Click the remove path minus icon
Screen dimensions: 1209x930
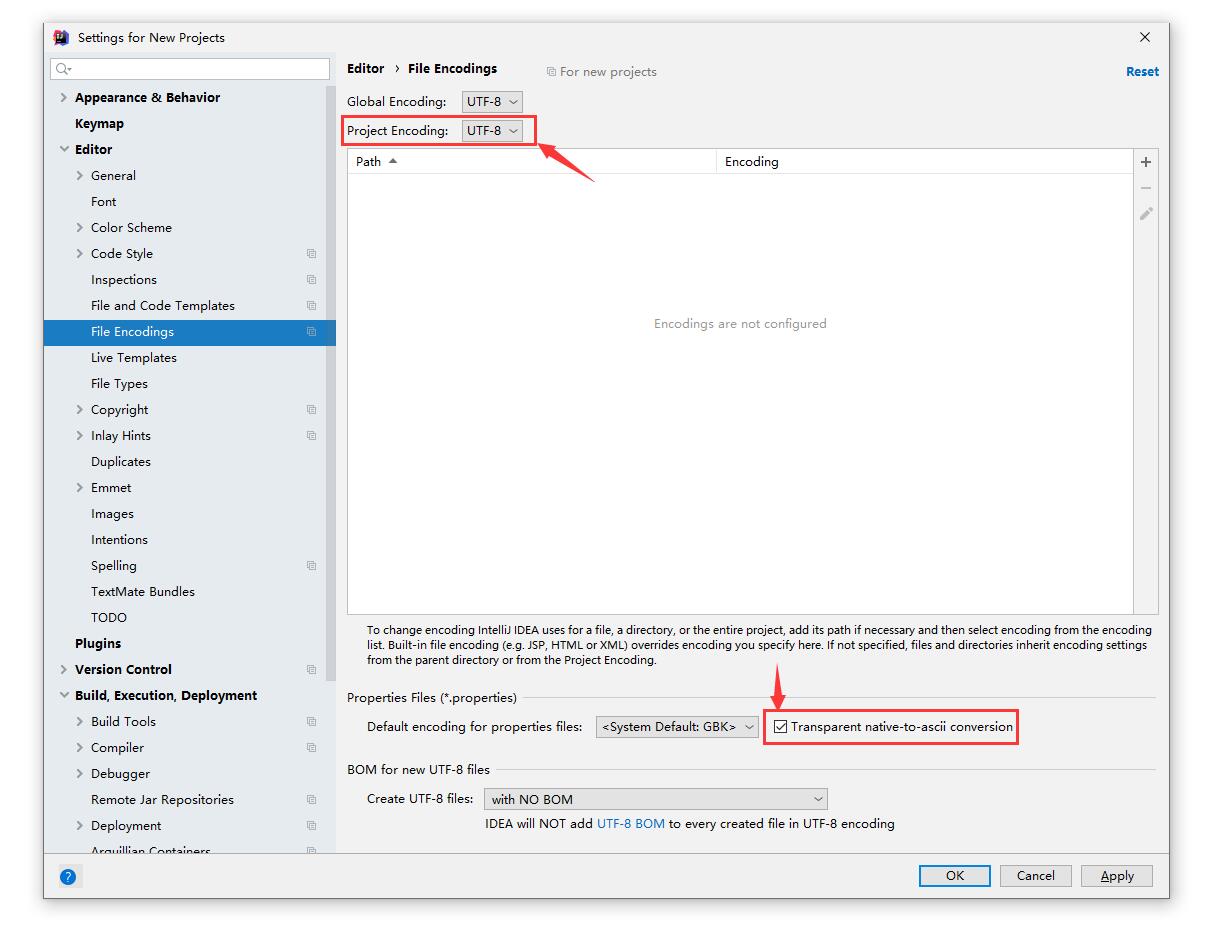point(1146,188)
